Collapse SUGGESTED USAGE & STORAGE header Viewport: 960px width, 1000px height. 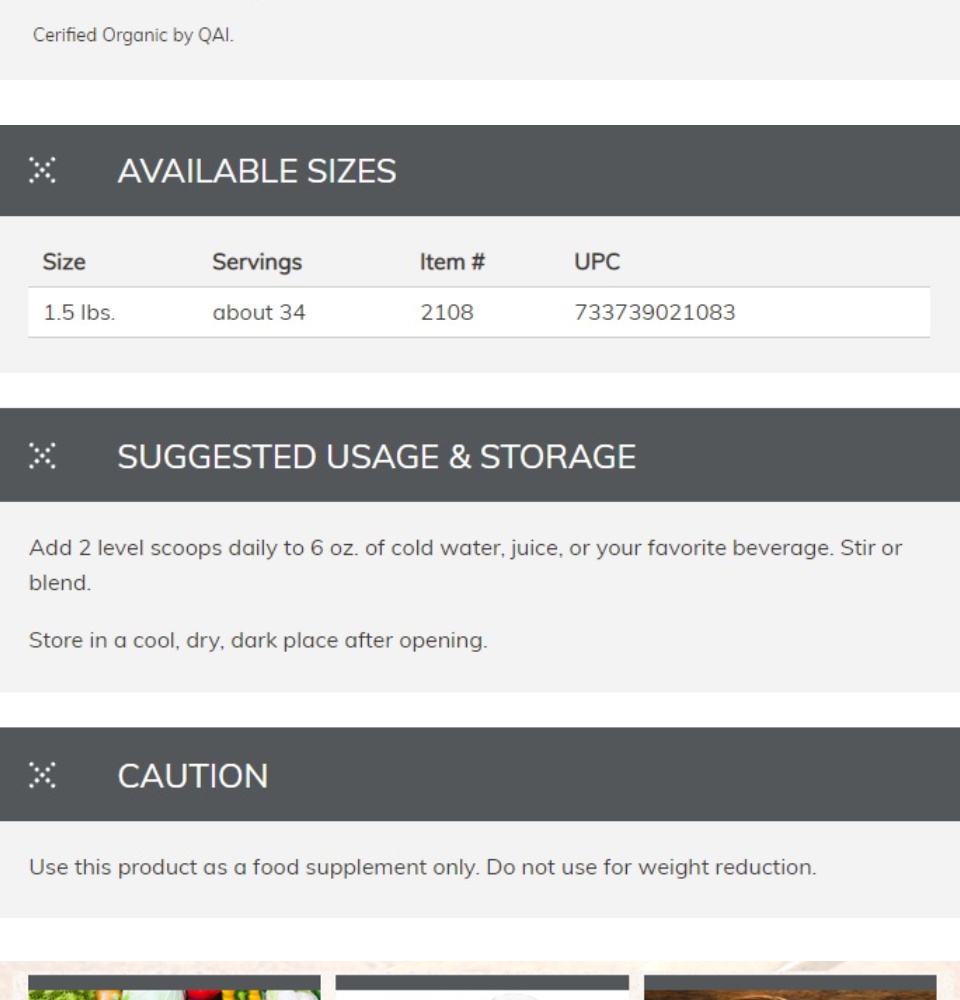click(480, 455)
